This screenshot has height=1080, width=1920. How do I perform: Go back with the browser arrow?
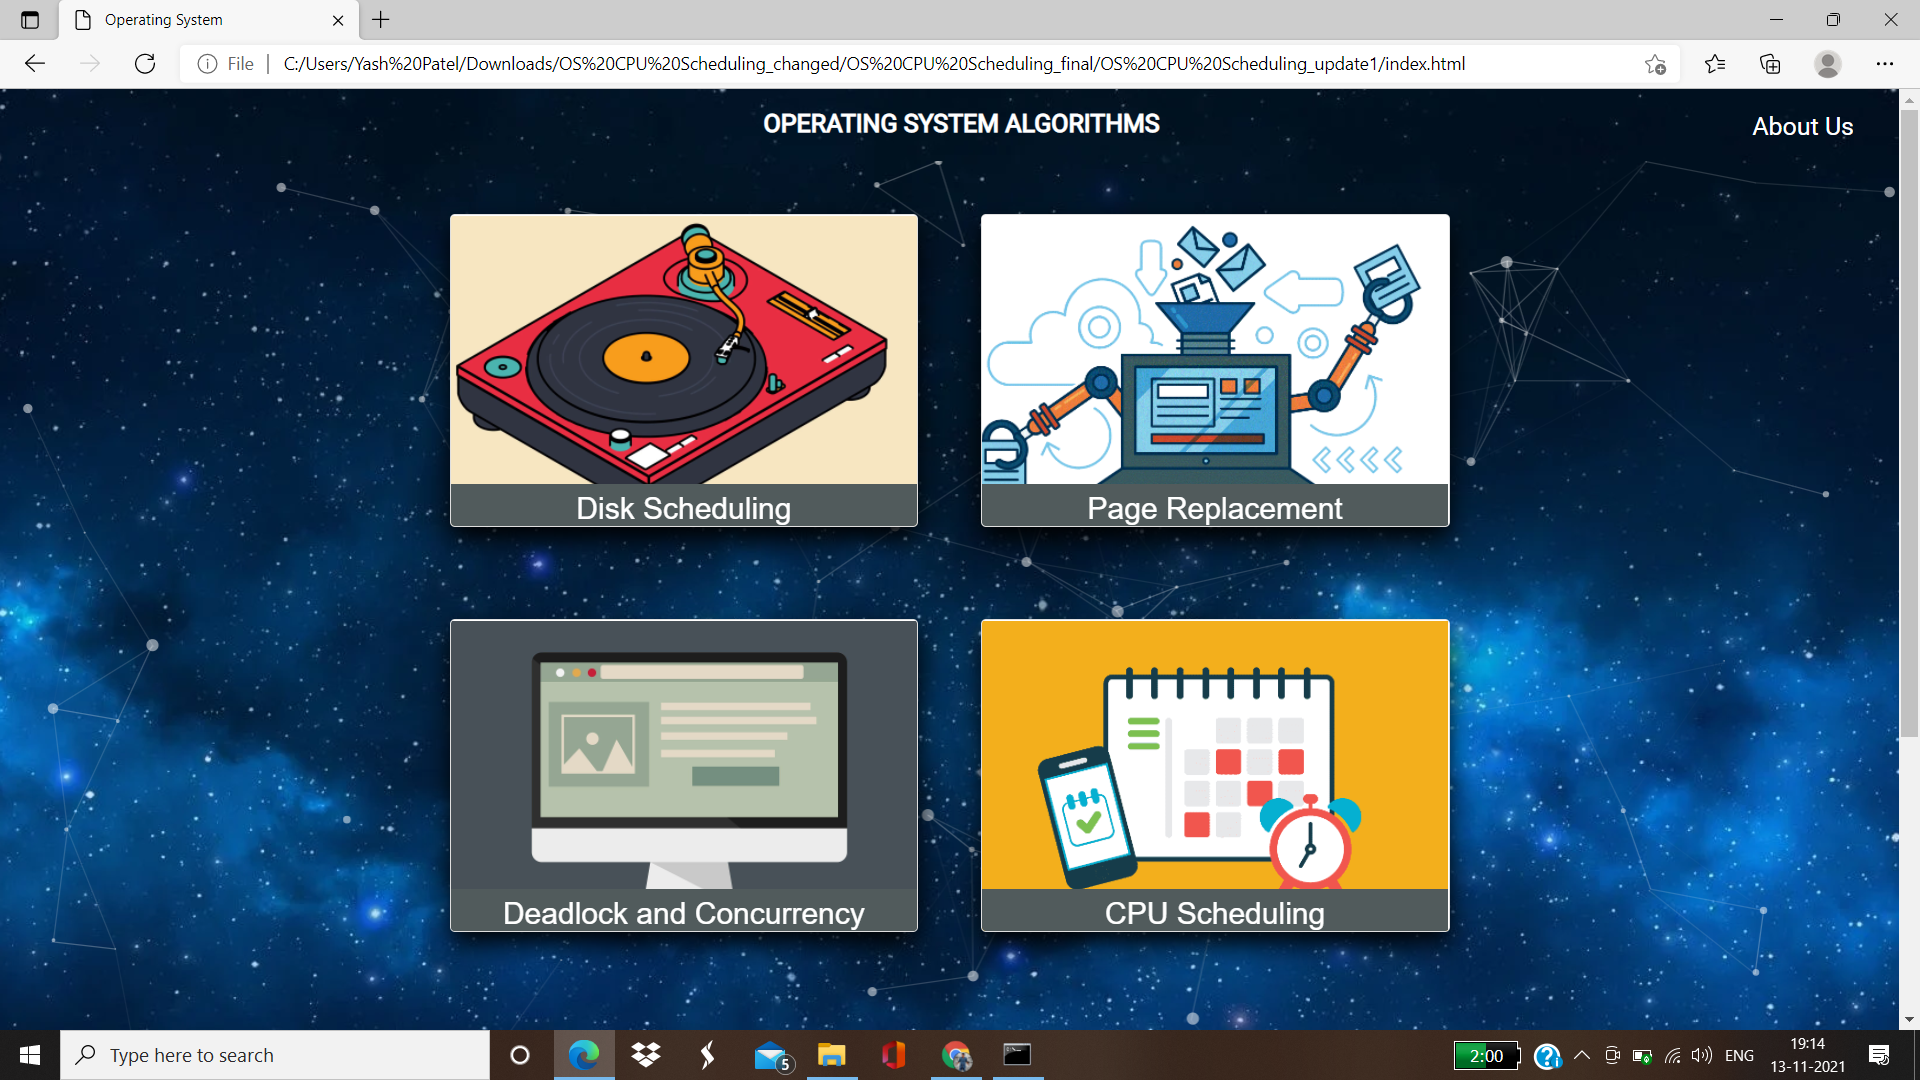[x=35, y=64]
